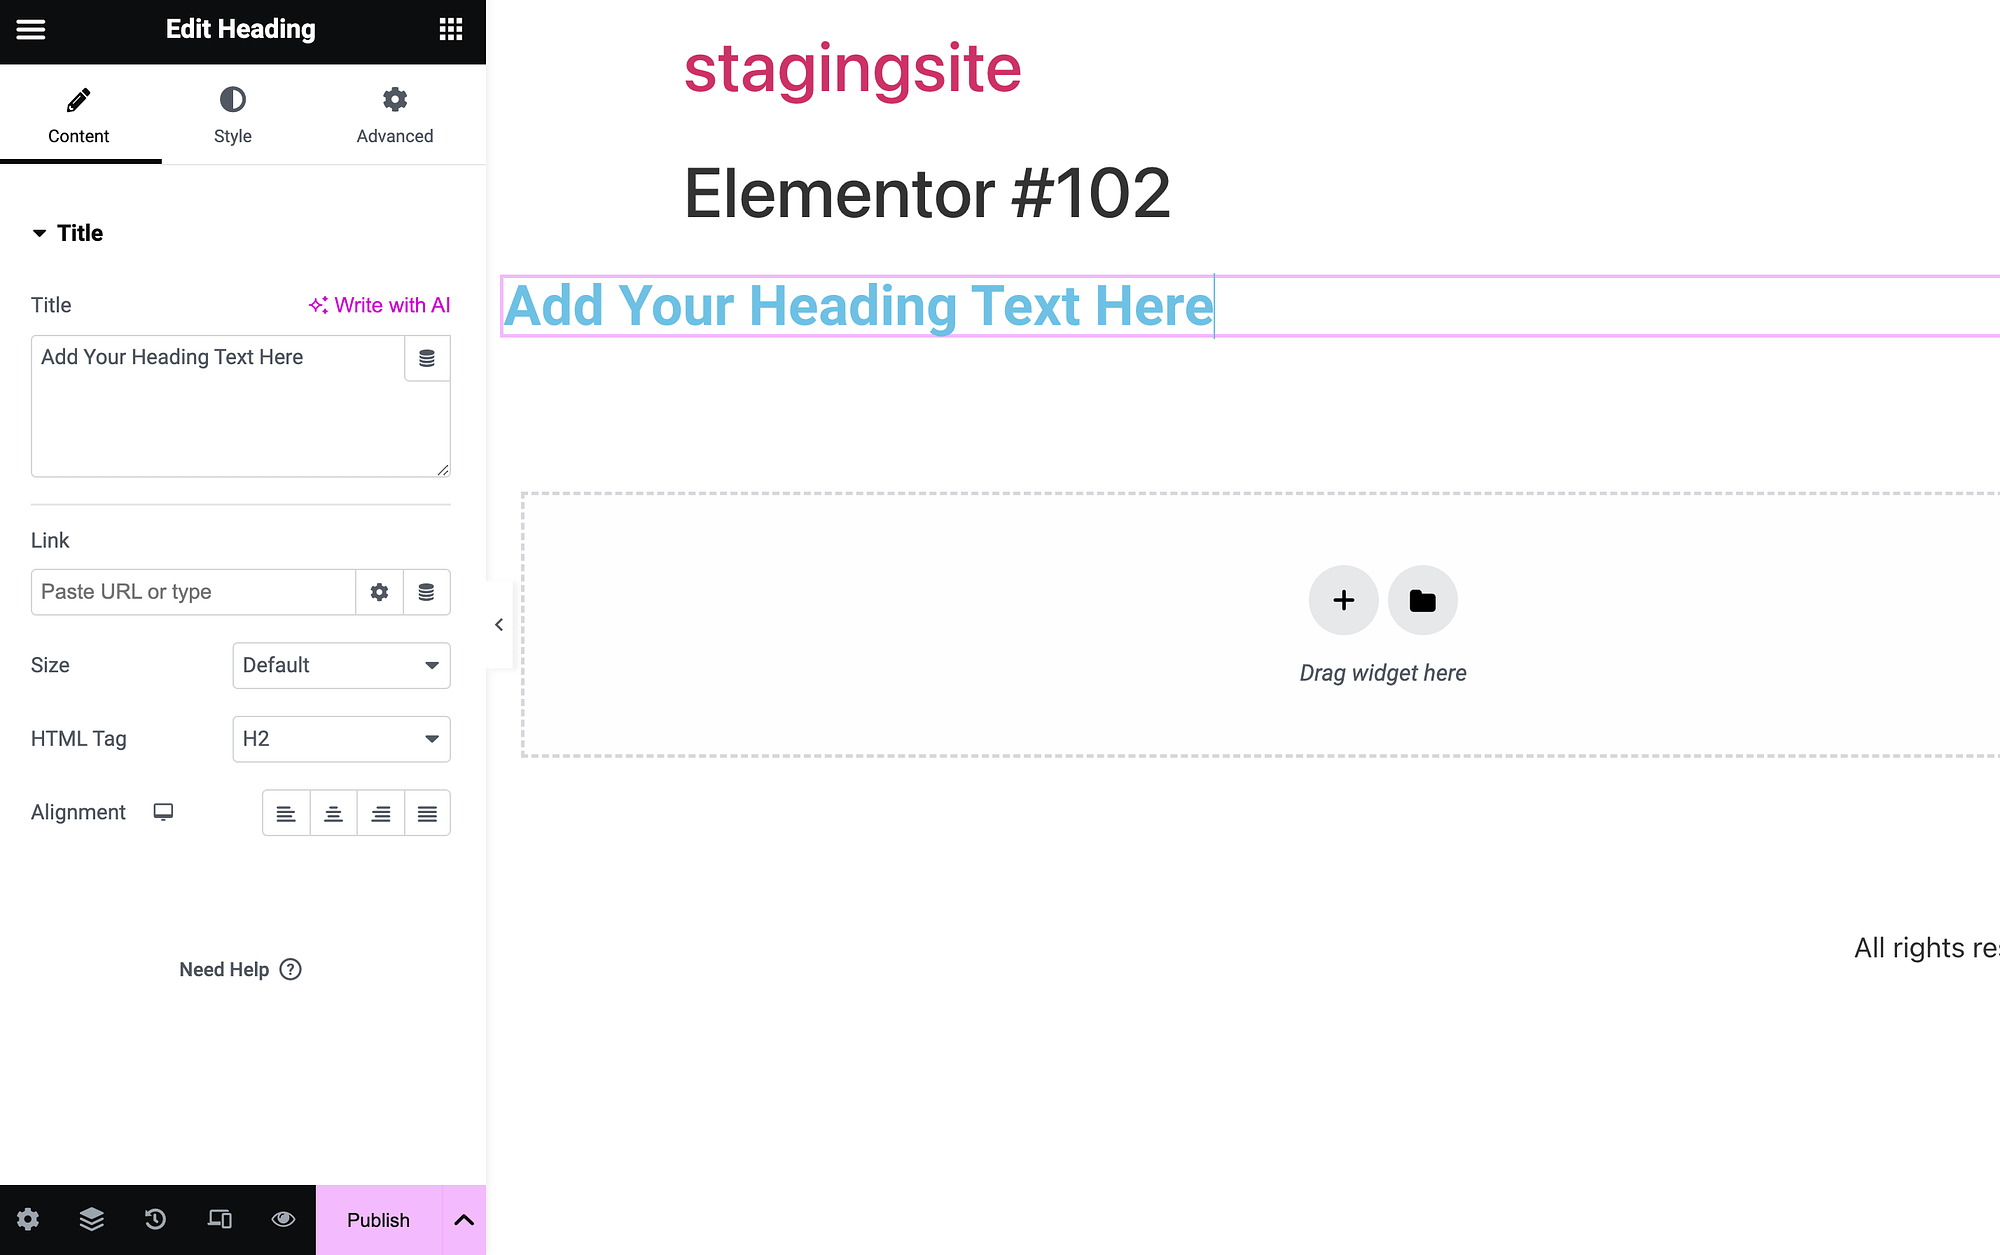
Task: Click the grid/apps icon top-right
Action: pos(451,29)
